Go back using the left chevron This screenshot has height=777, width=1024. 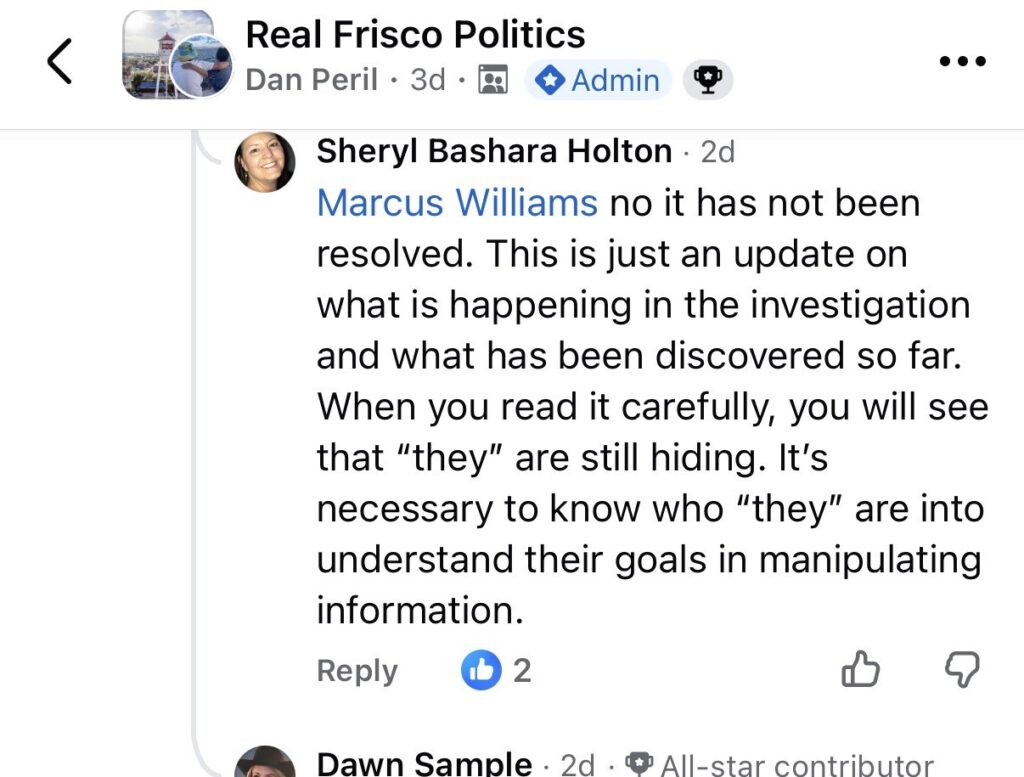point(60,62)
